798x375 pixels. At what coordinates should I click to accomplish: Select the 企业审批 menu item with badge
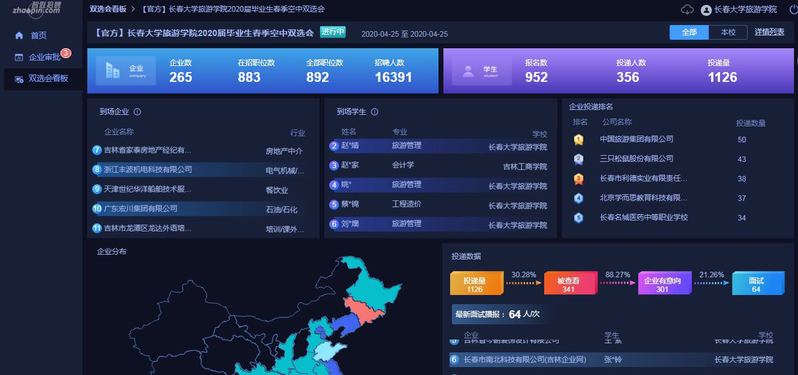tap(44, 57)
